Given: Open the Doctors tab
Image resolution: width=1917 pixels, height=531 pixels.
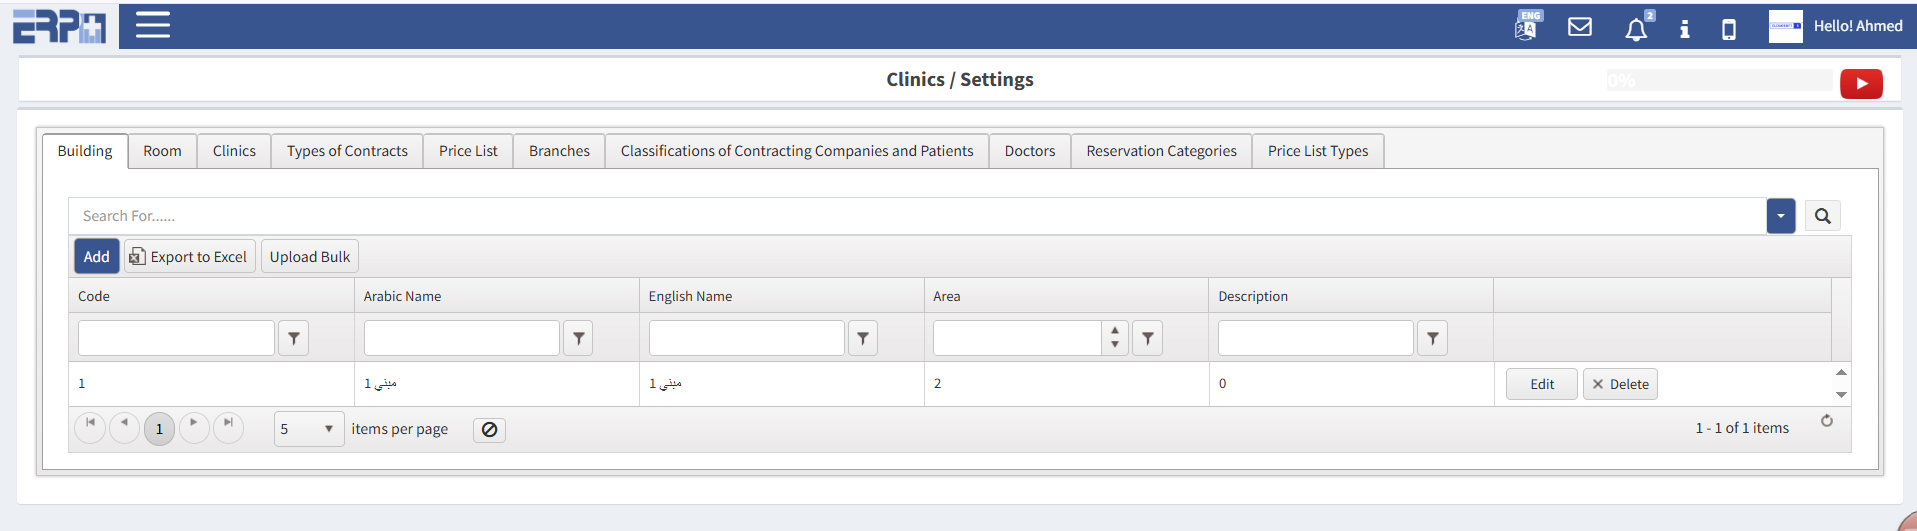Looking at the screenshot, I should coord(1030,151).
